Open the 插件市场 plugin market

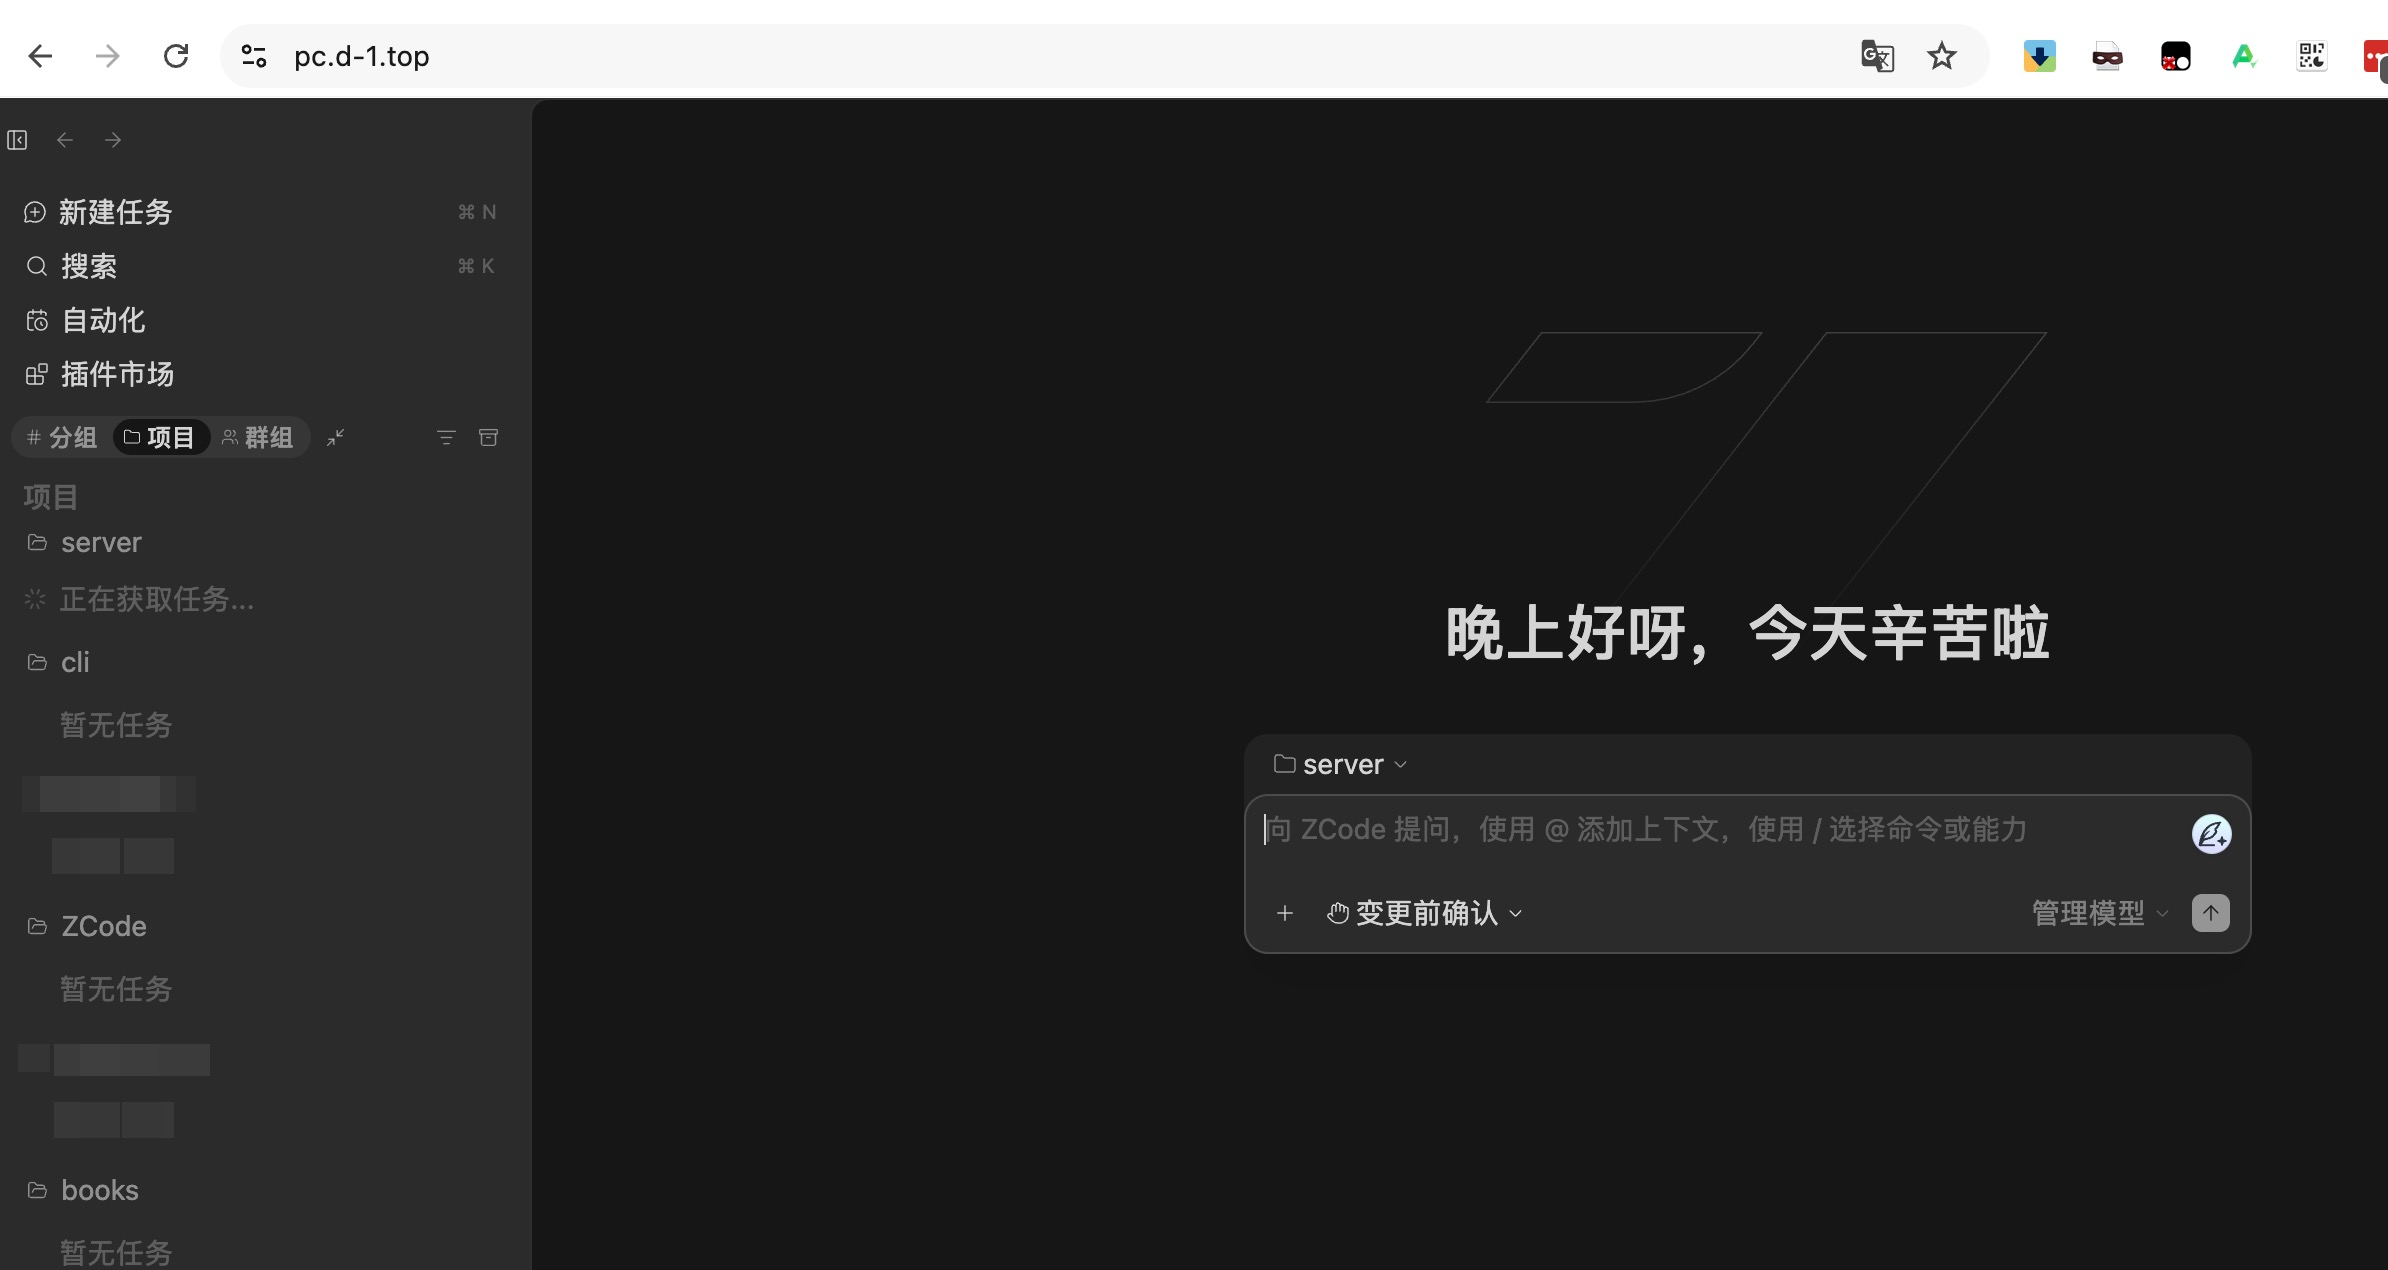(x=260, y=374)
